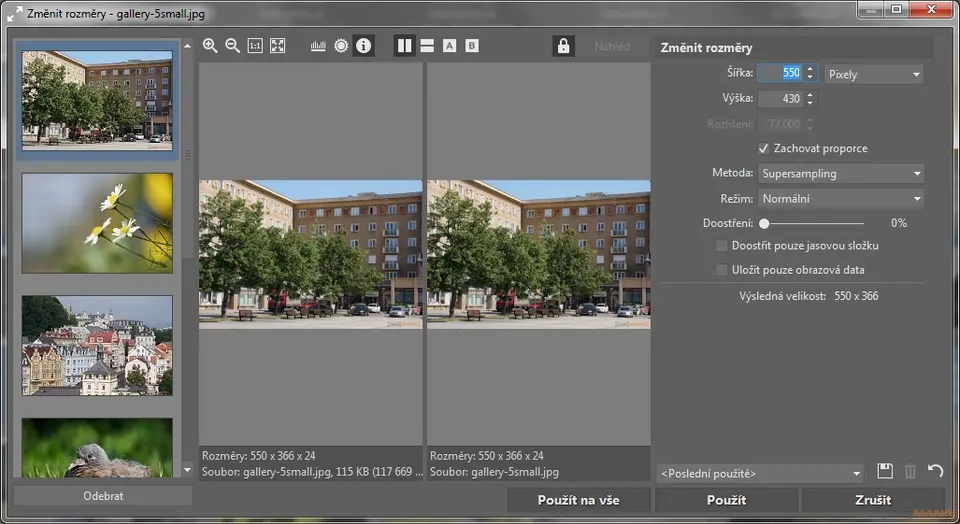Image resolution: width=960 pixels, height=524 pixels.
Task: Click the fit-to-window zoom icon
Action: [x=278, y=46]
